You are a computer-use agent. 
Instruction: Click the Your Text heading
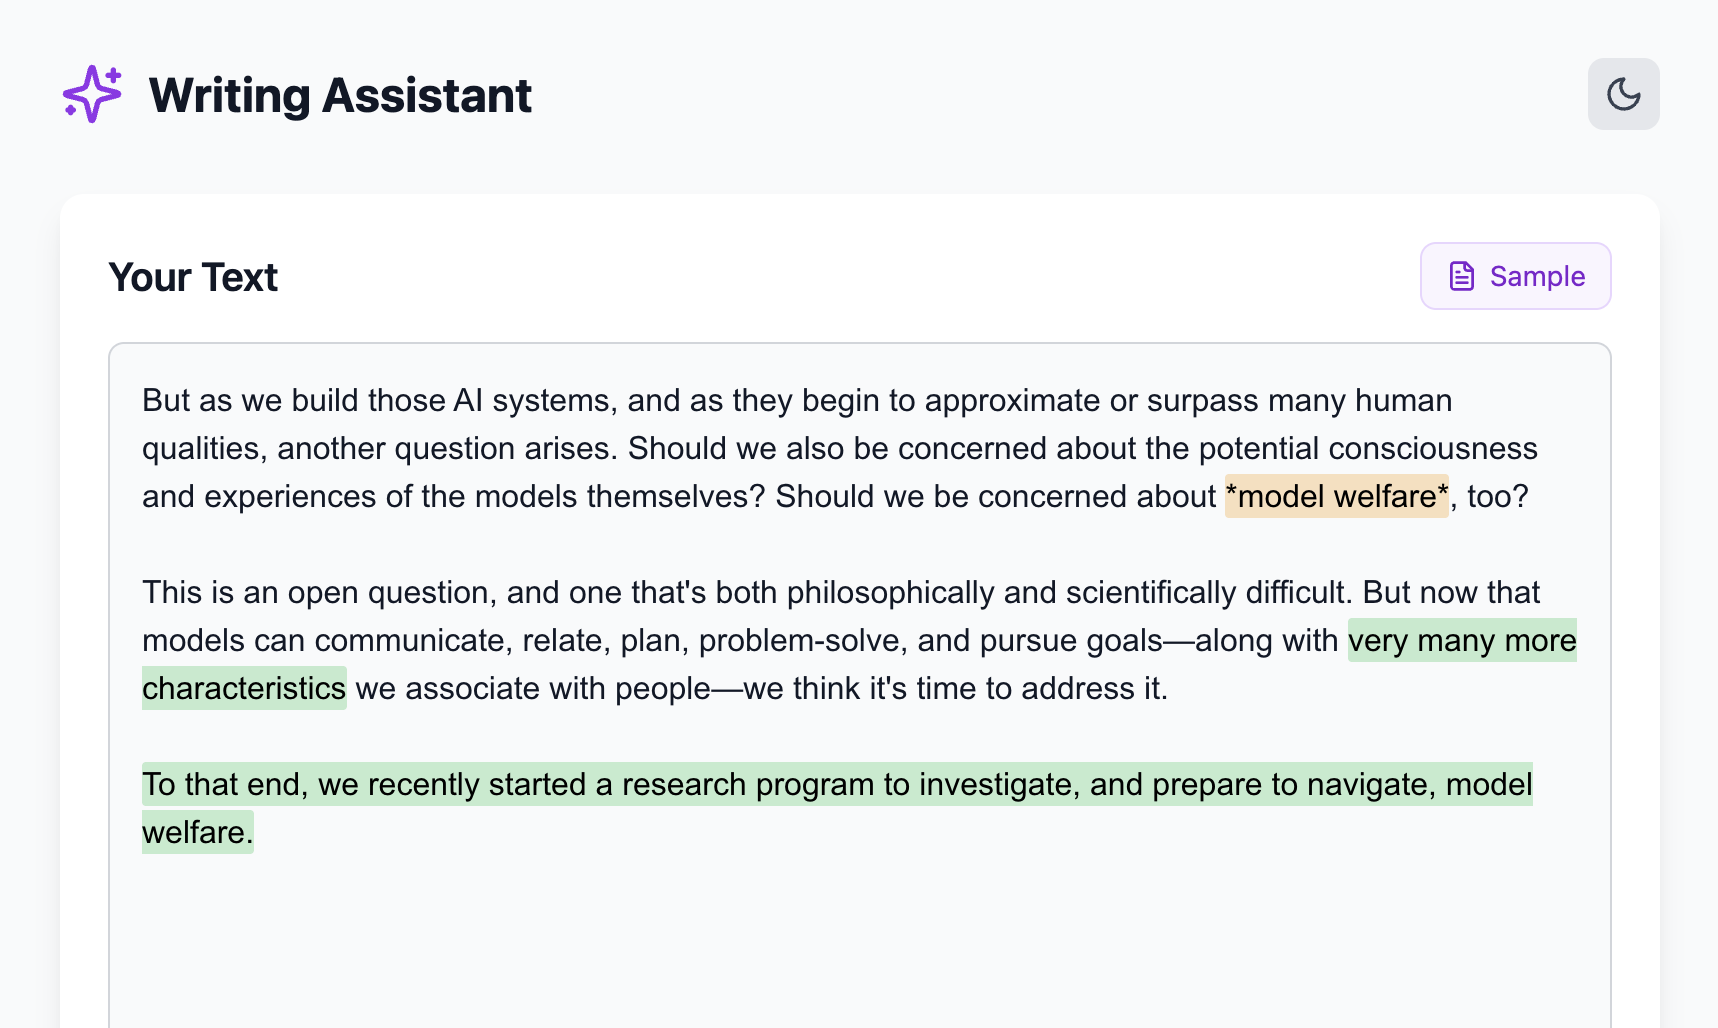(193, 277)
